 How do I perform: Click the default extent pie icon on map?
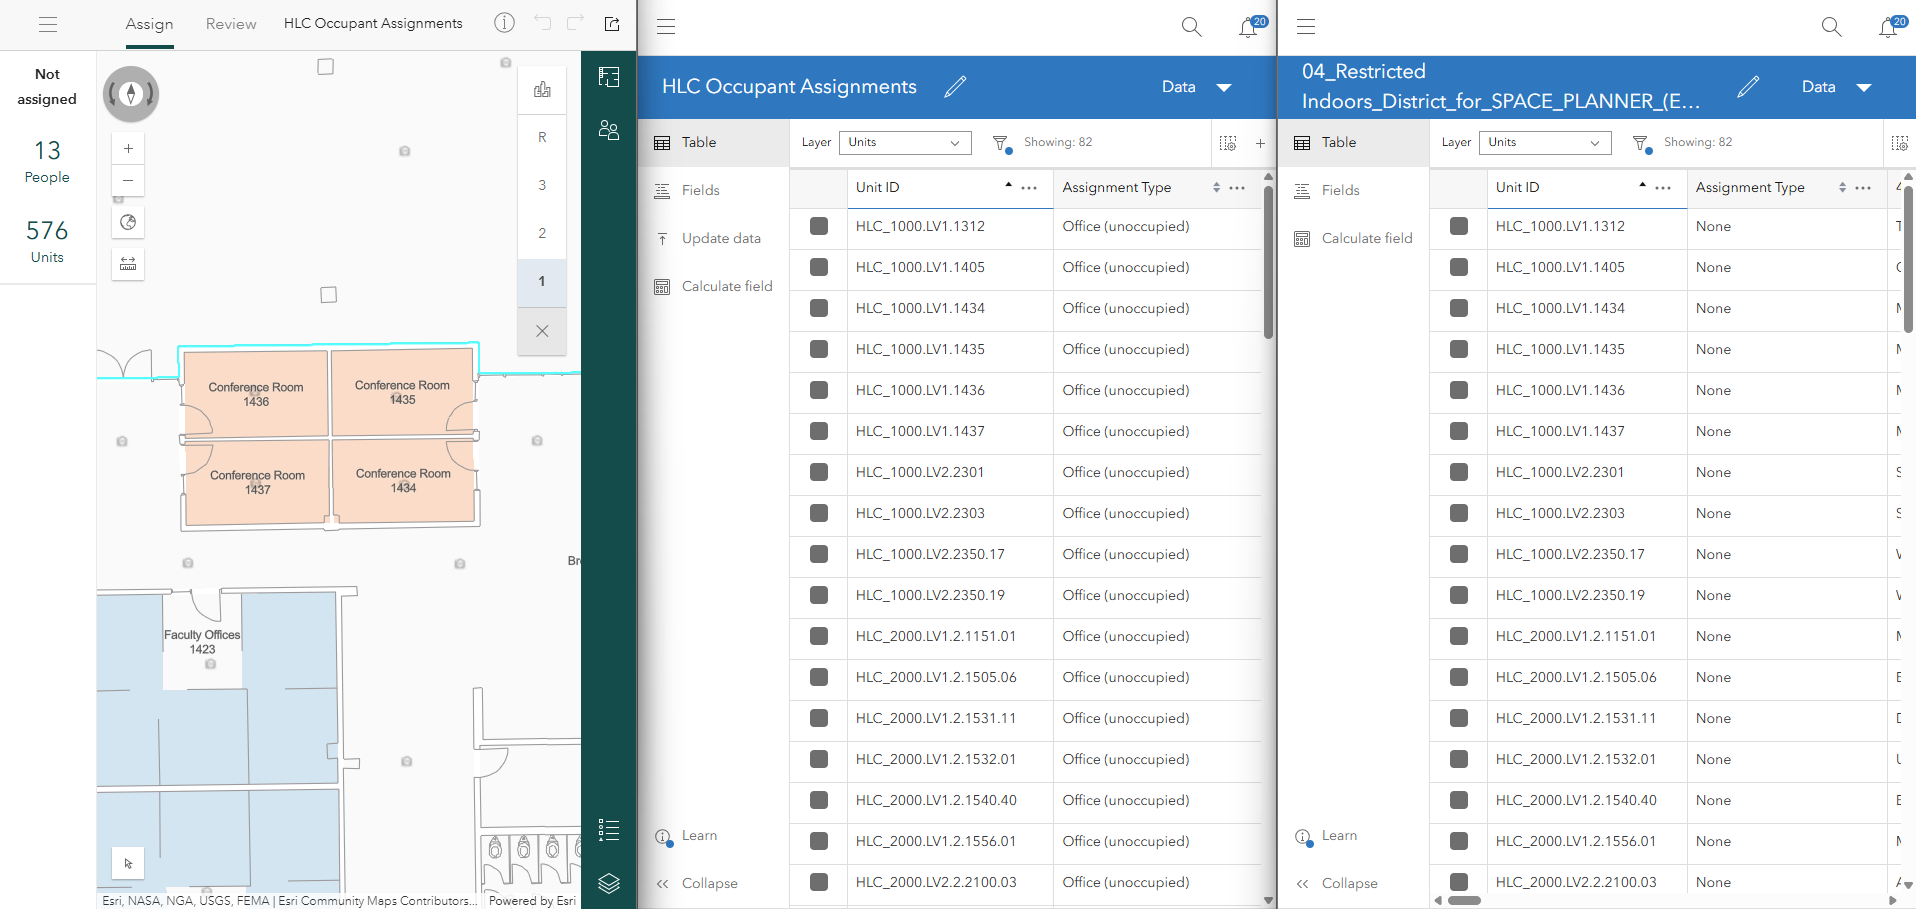pyautogui.click(x=128, y=222)
